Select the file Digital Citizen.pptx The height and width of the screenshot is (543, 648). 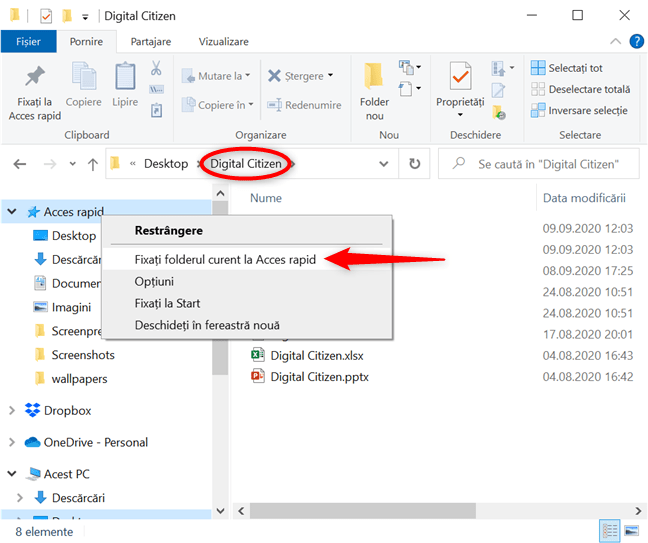click(310, 376)
